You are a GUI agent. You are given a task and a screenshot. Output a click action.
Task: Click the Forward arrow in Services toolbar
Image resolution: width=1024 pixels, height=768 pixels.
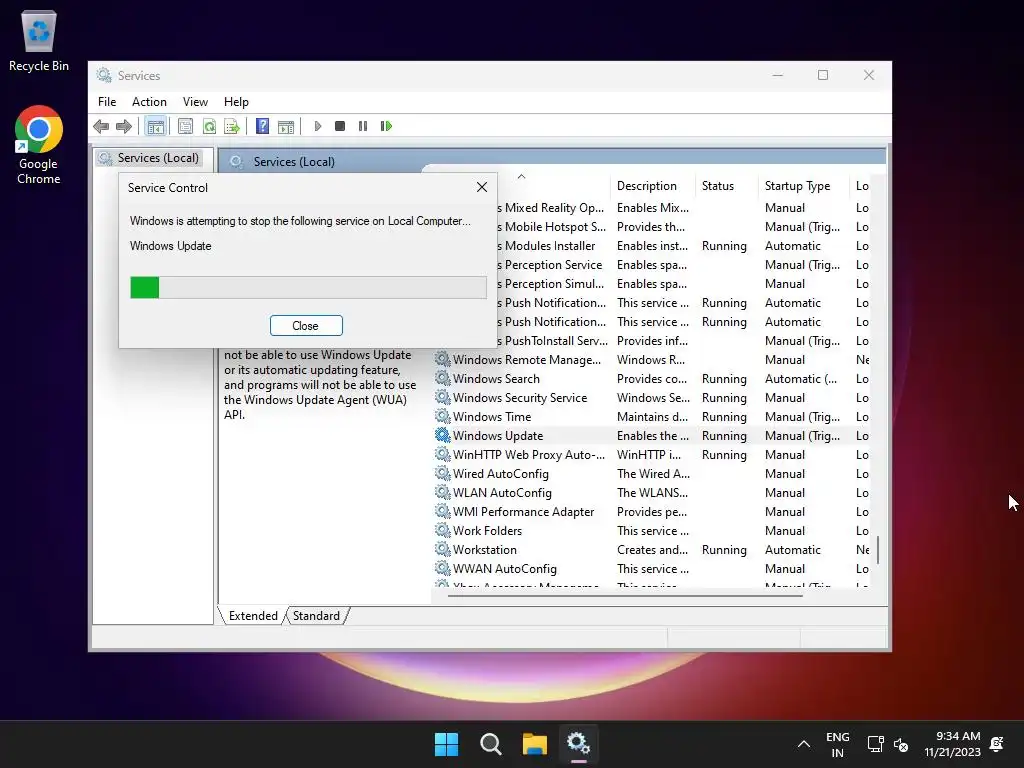click(x=123, y=126)
